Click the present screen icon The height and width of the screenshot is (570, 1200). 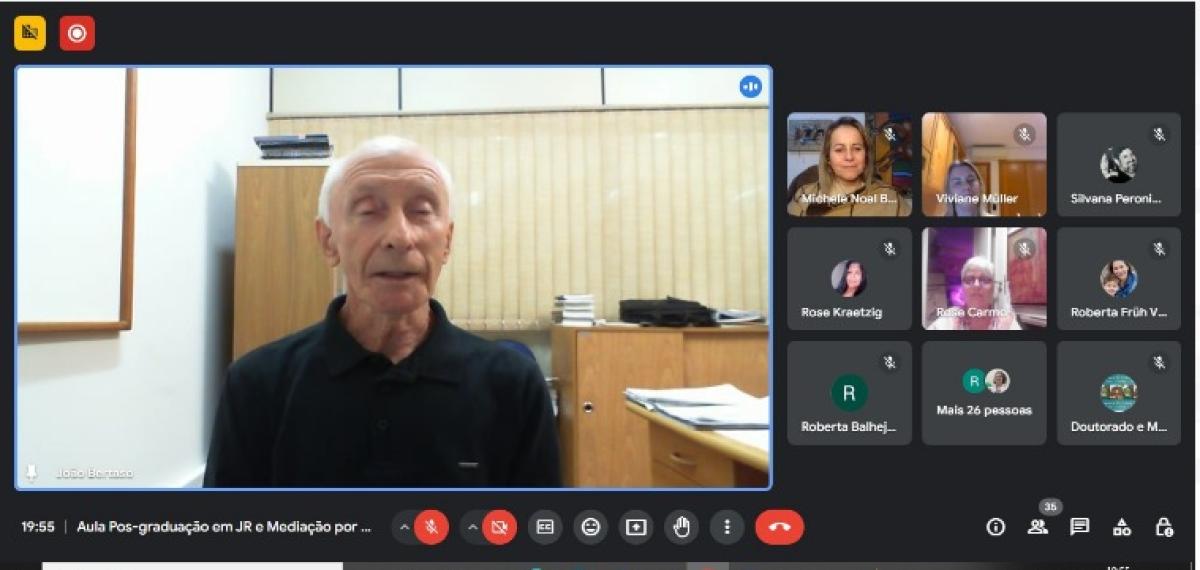coord(636,527)
